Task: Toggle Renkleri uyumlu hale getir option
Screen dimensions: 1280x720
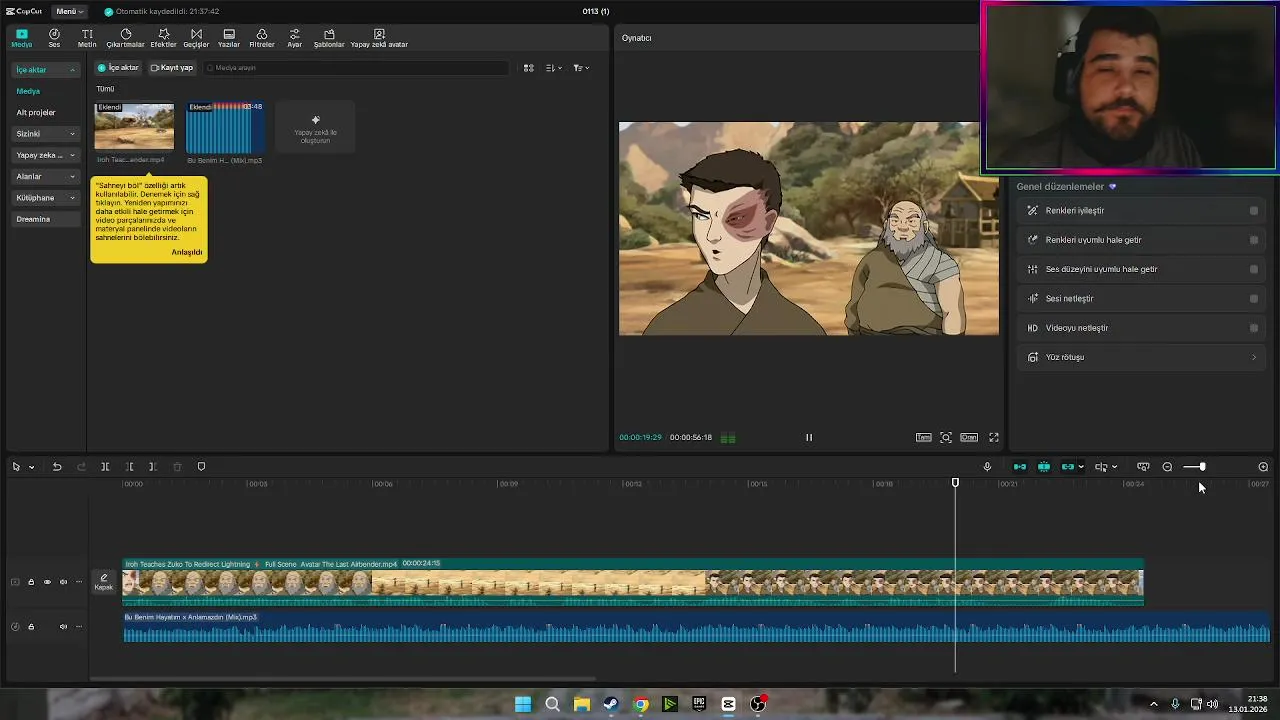Action: tap(1254, 240)
